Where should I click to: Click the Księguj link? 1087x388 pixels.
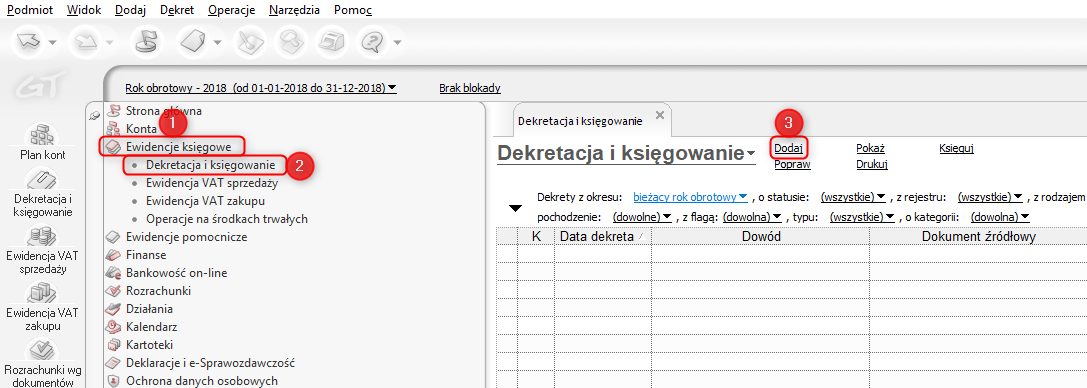pos(957,148)
